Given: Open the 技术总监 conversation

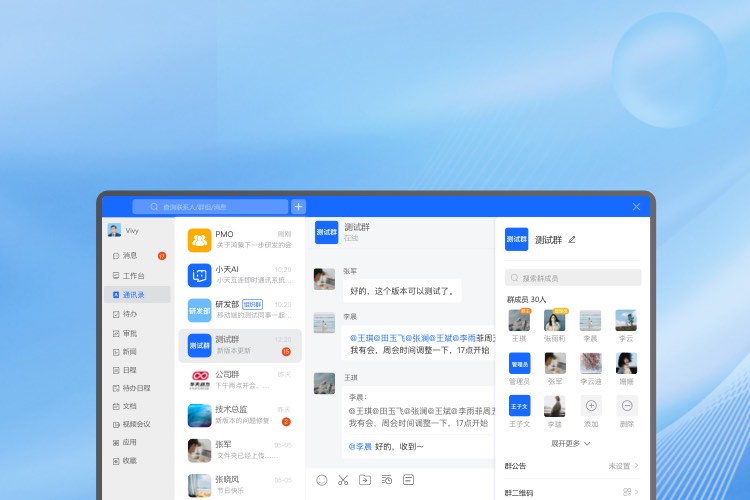Looking at the screenshot, I should 240,415.
